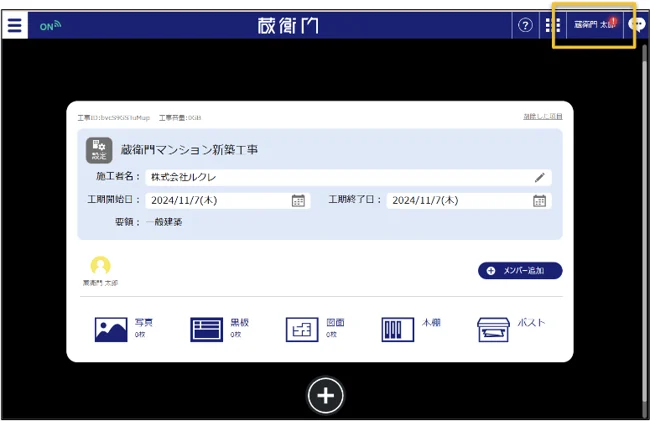Click the 工期開始日 date field

[215, 200]
